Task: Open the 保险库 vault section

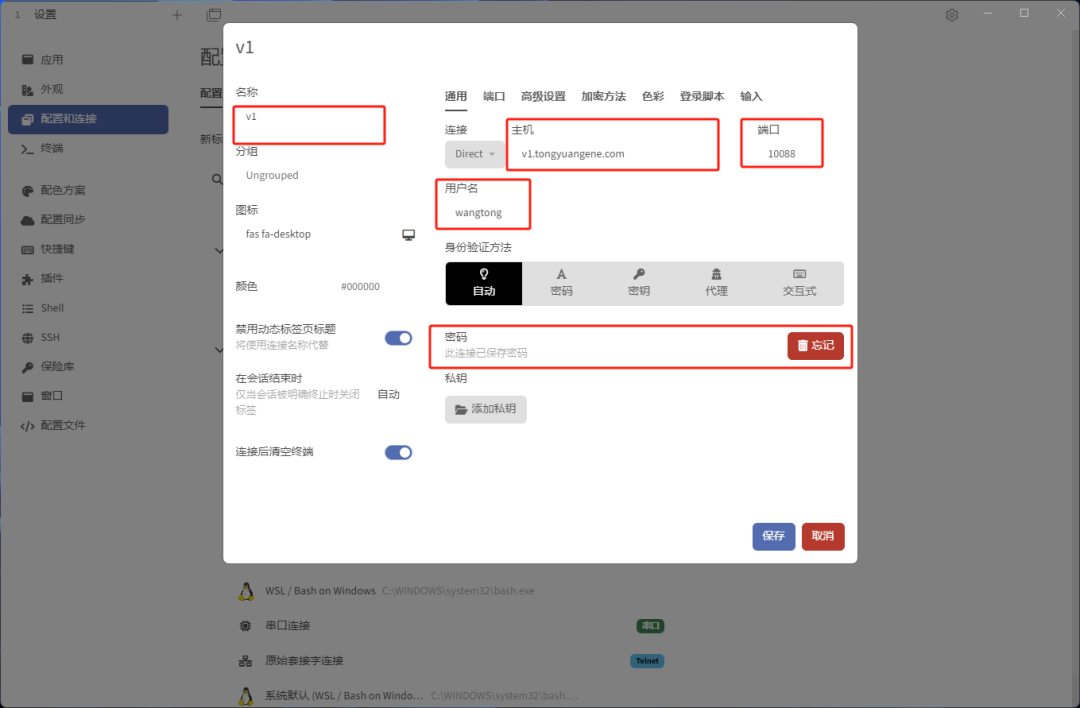Action: tap(88, 366)
